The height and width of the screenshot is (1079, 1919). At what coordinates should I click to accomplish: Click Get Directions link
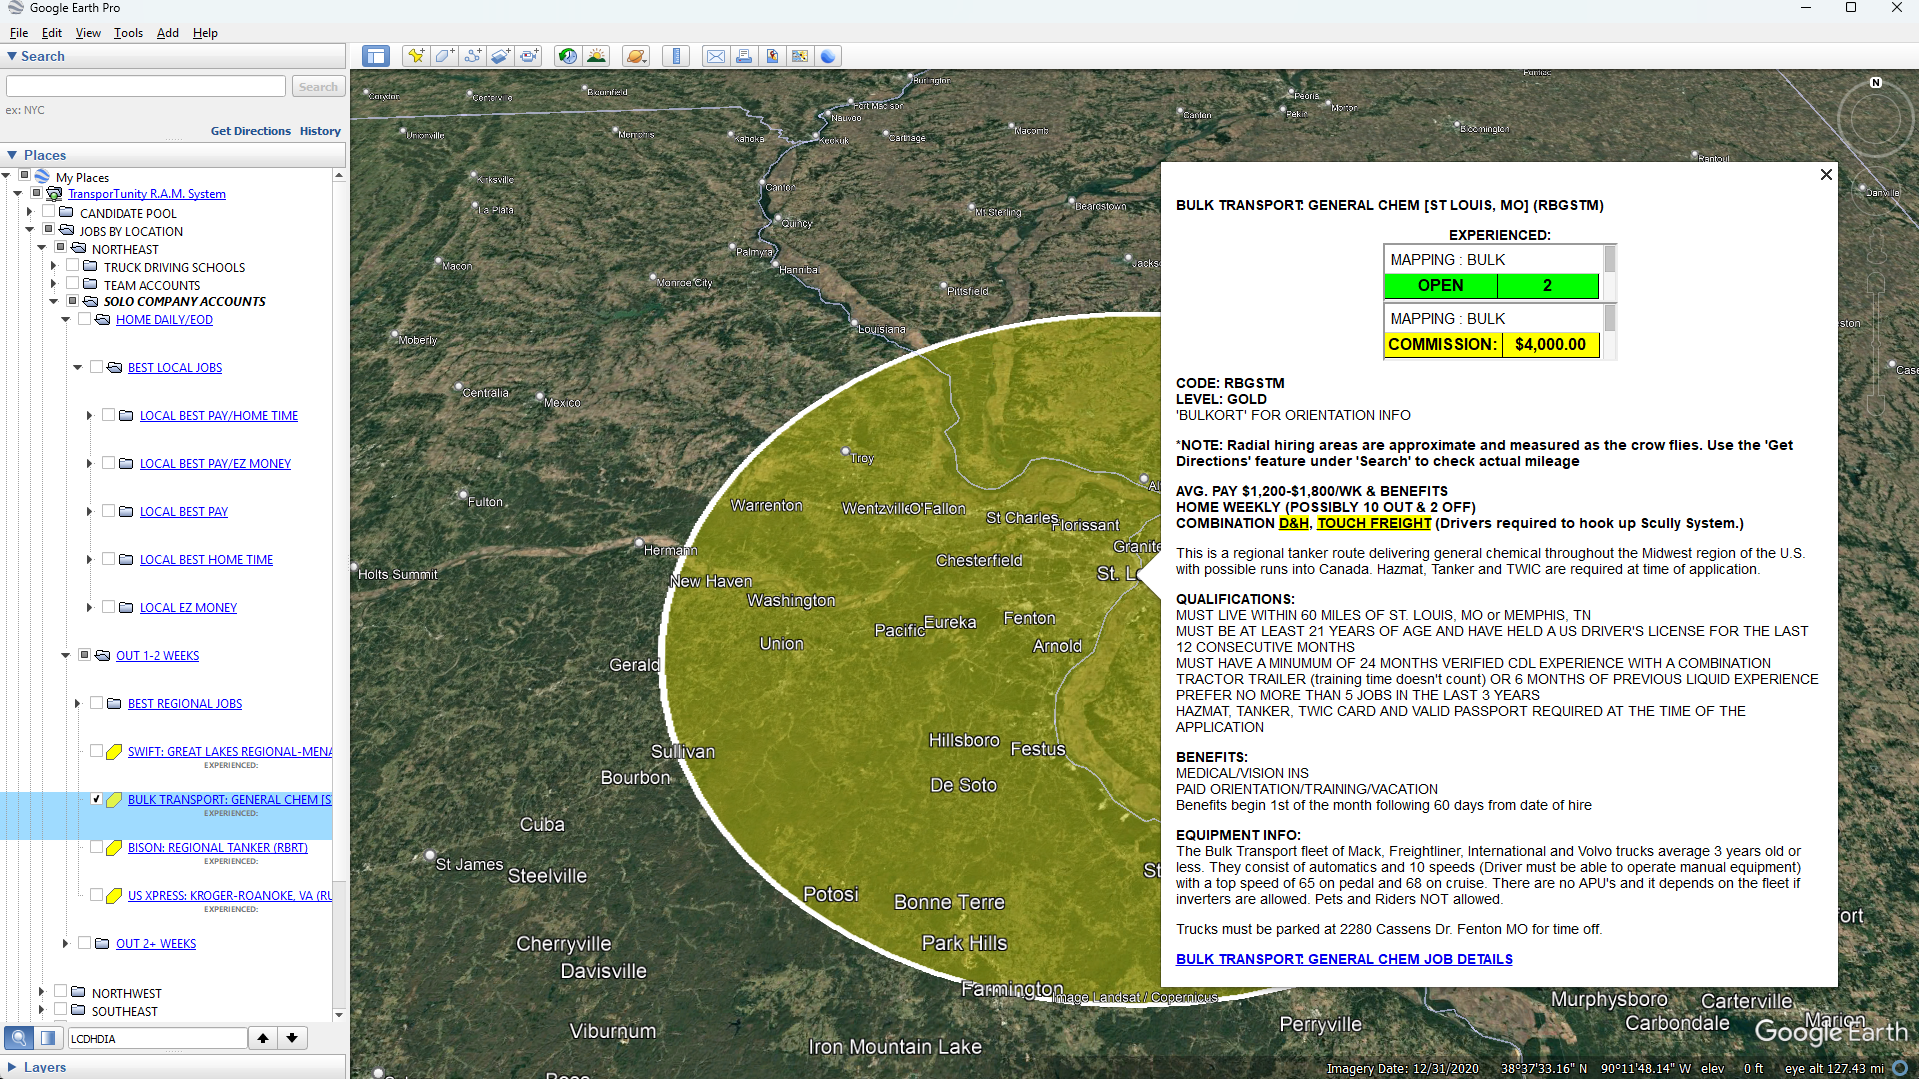point(250,131)
